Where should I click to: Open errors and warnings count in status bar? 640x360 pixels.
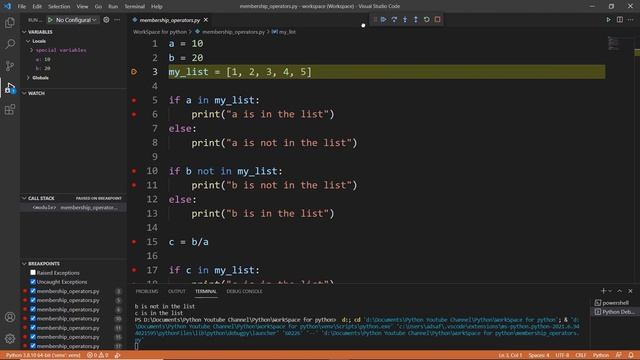[x=97, y=355]
